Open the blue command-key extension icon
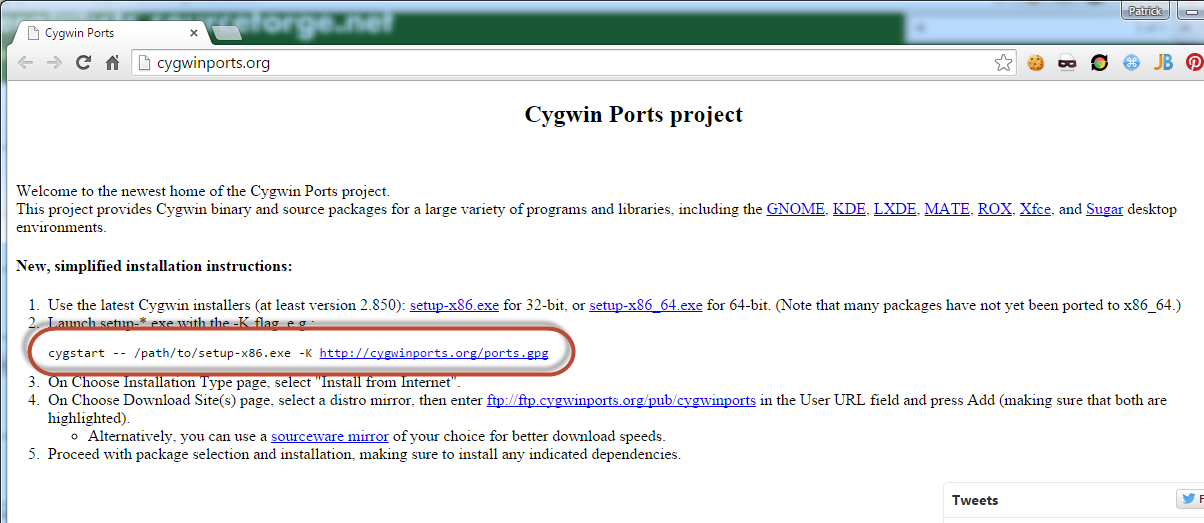1204x523 pixels. 1131,63
